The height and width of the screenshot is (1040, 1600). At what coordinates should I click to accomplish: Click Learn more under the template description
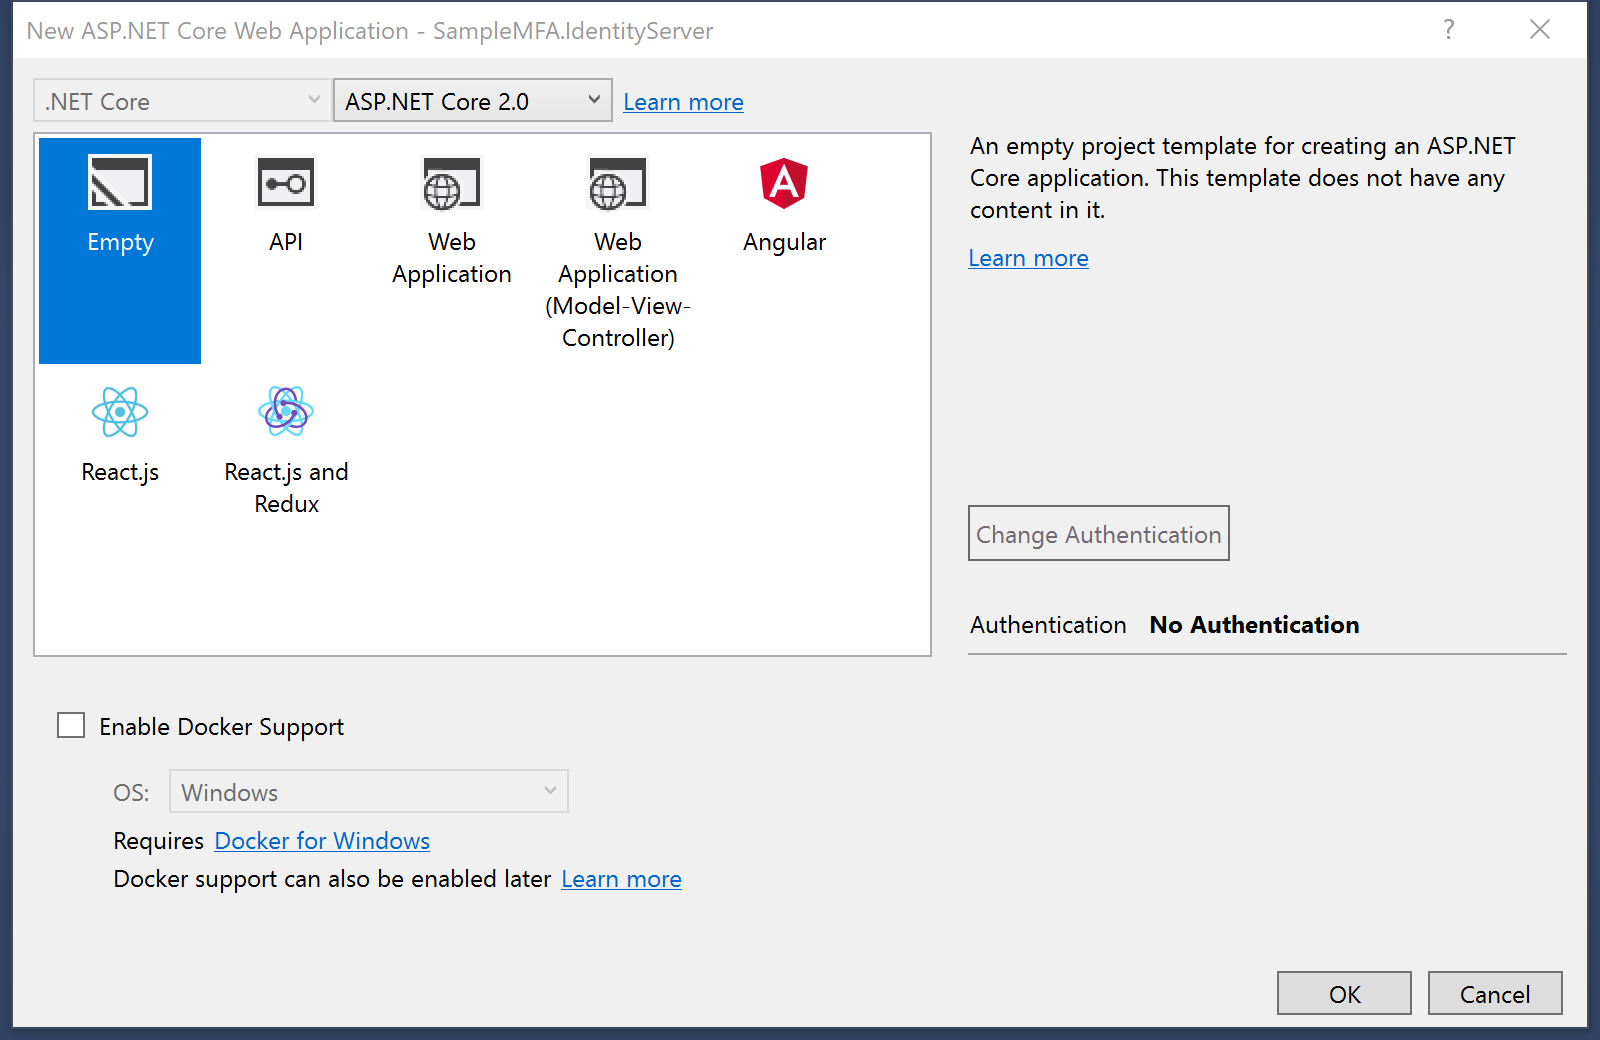point(1028,257)
